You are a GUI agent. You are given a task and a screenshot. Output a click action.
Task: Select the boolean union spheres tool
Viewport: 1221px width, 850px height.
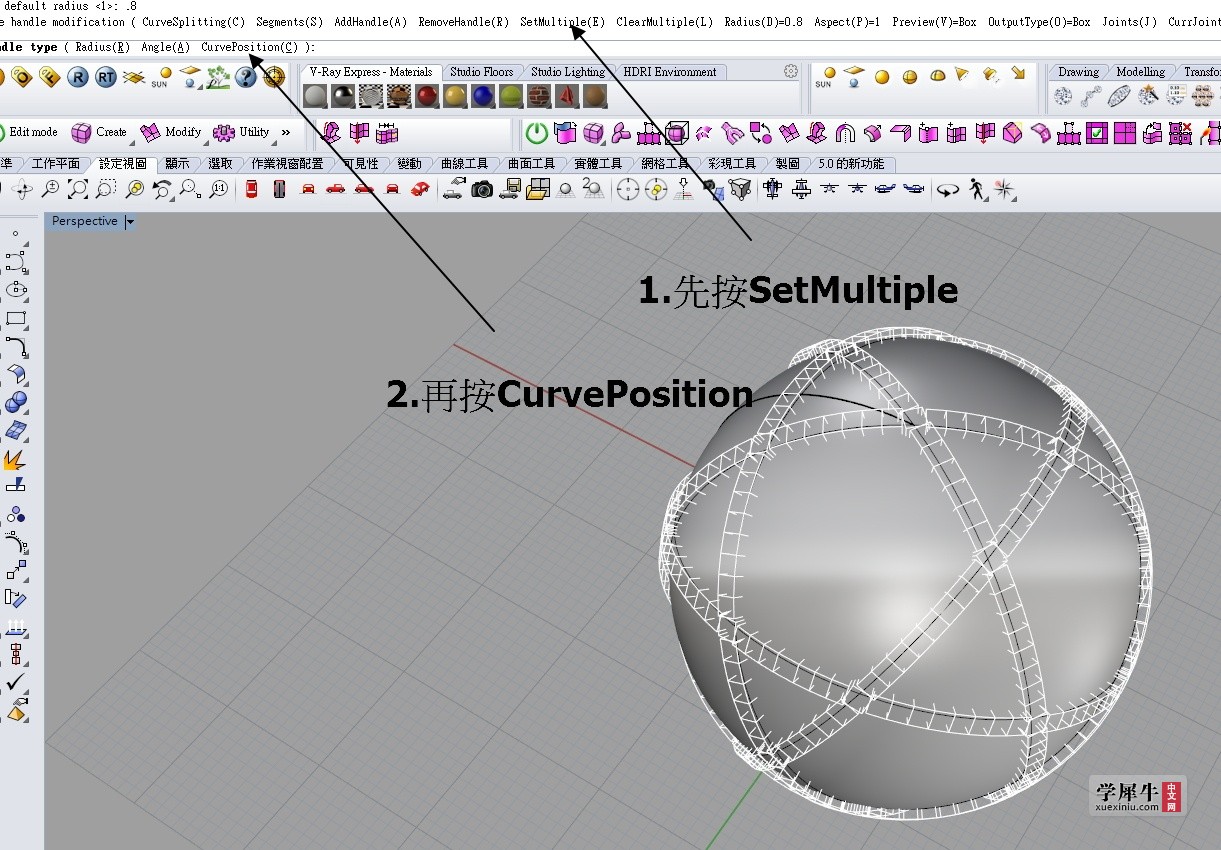click(15, 402)
